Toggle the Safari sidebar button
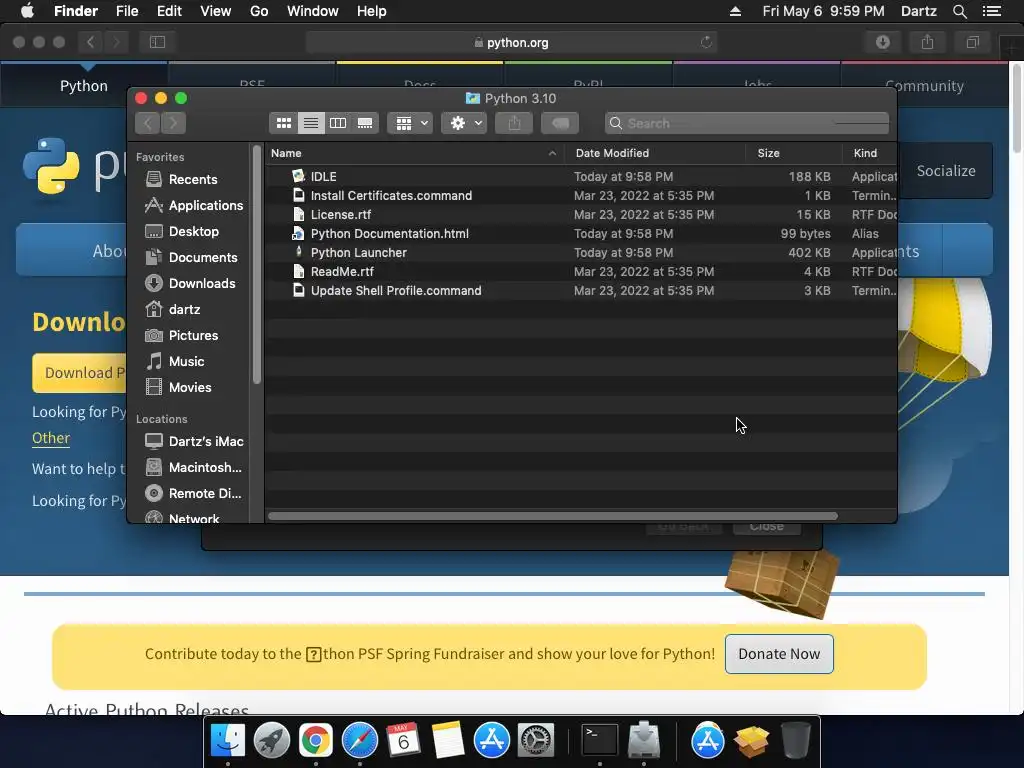This screenshot has width=1024, height=768. click(x=157, y=42)
